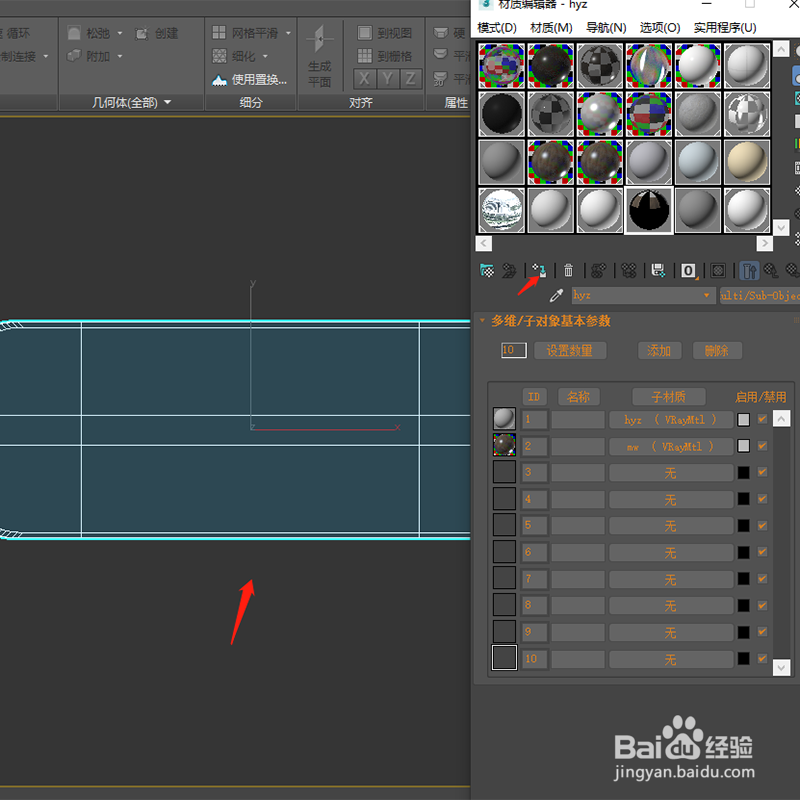
Task: Toggle the Show End Result icon
Action: click(x=749, y=270)
